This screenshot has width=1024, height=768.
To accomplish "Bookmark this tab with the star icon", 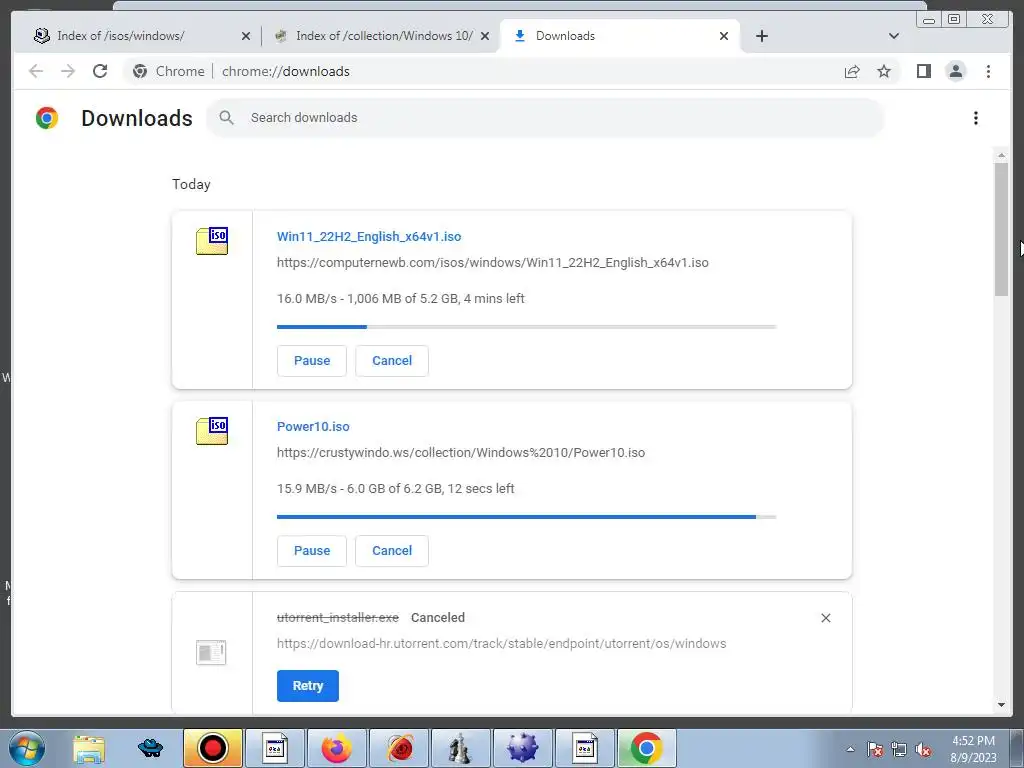I will [x=884, y=71].
